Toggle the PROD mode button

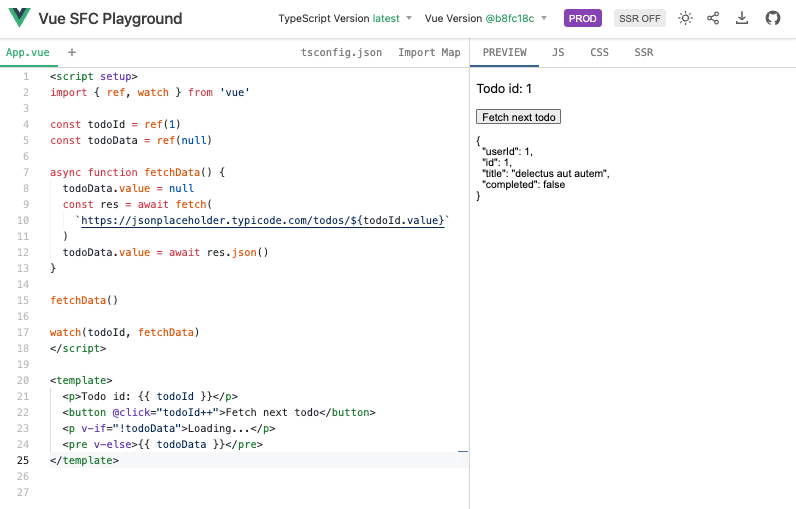582,18
